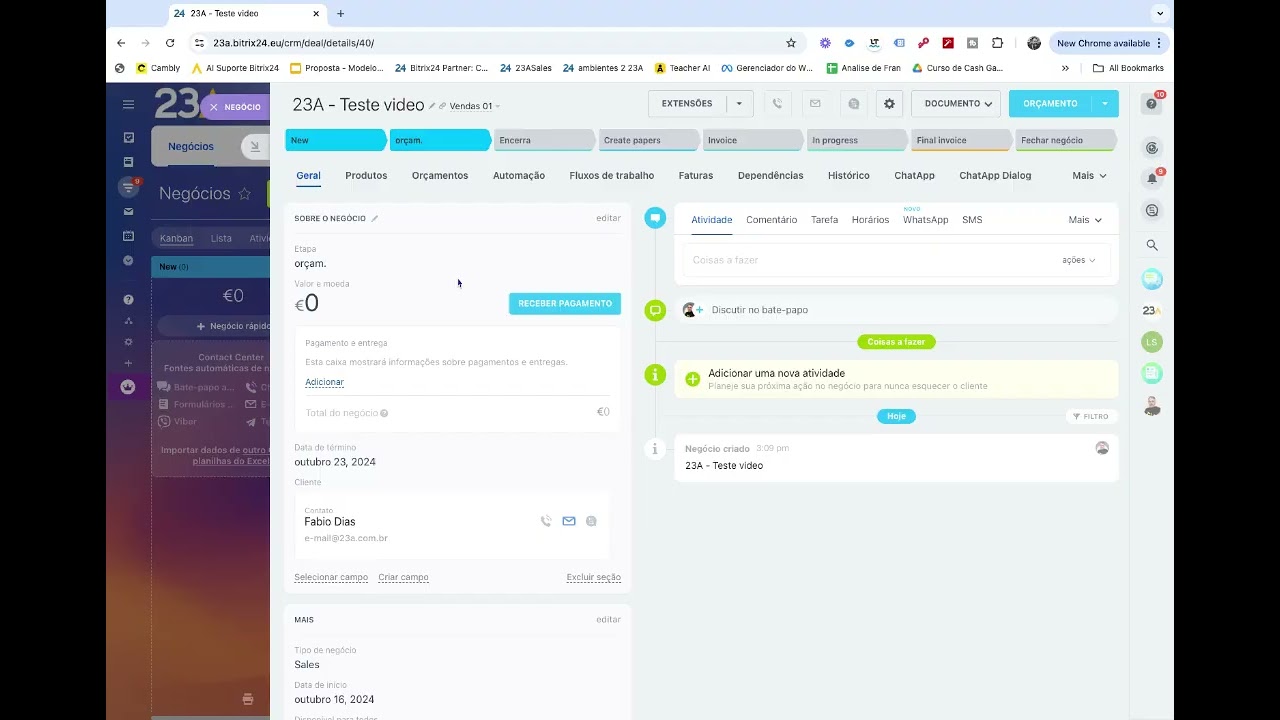Image resolution: width=1280 pixels, height=720 pixels.
Task: Email Fabio Dias using envelope icon
Action: tap(569, 521)
